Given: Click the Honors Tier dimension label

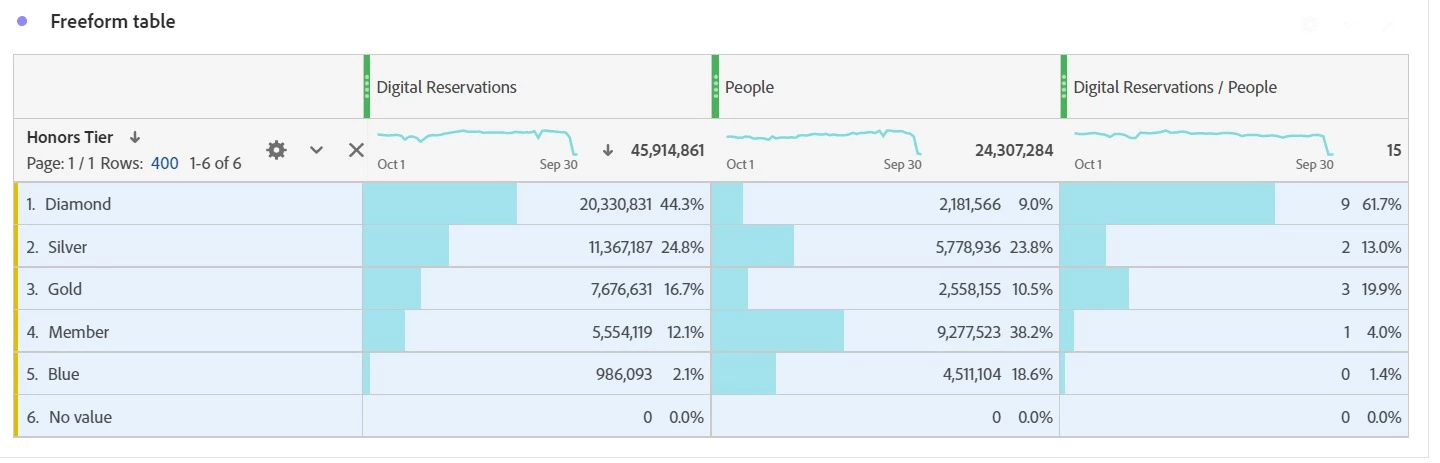Looking at the screenshot, I should [70, 137].
